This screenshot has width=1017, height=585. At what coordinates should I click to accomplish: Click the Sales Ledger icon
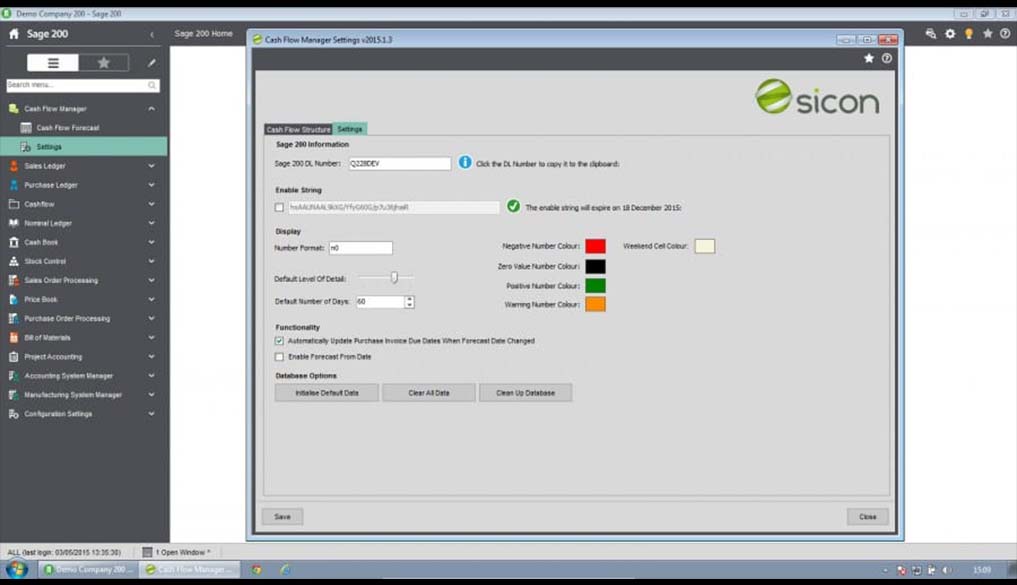coord(14,166)
